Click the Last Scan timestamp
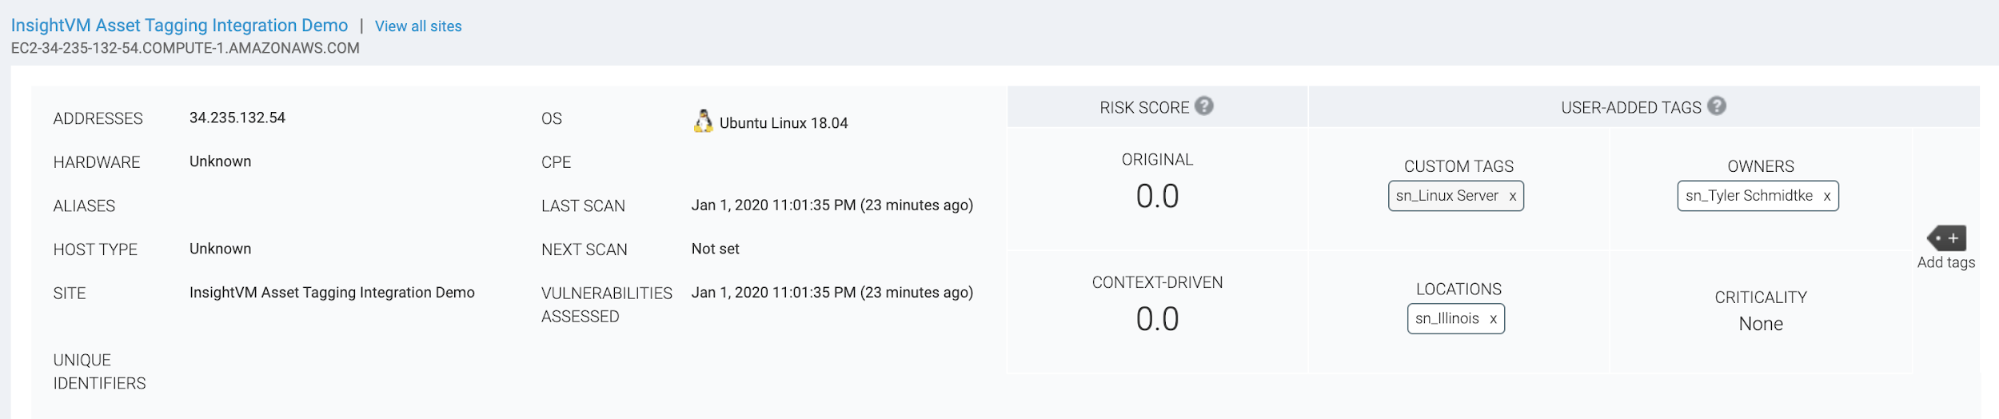The image size is (1999, 419). point(832,205)
